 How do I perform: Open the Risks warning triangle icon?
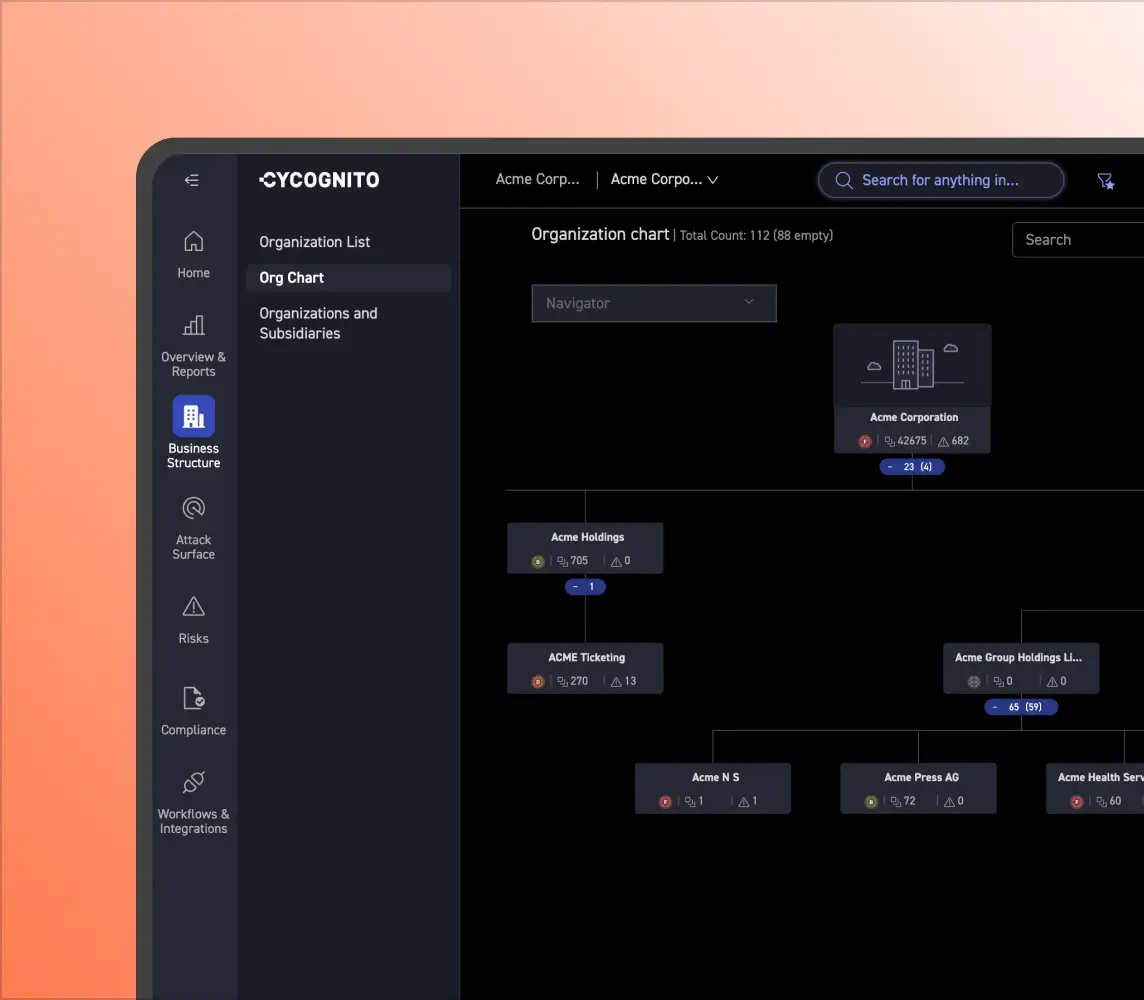tap(194, 606)
